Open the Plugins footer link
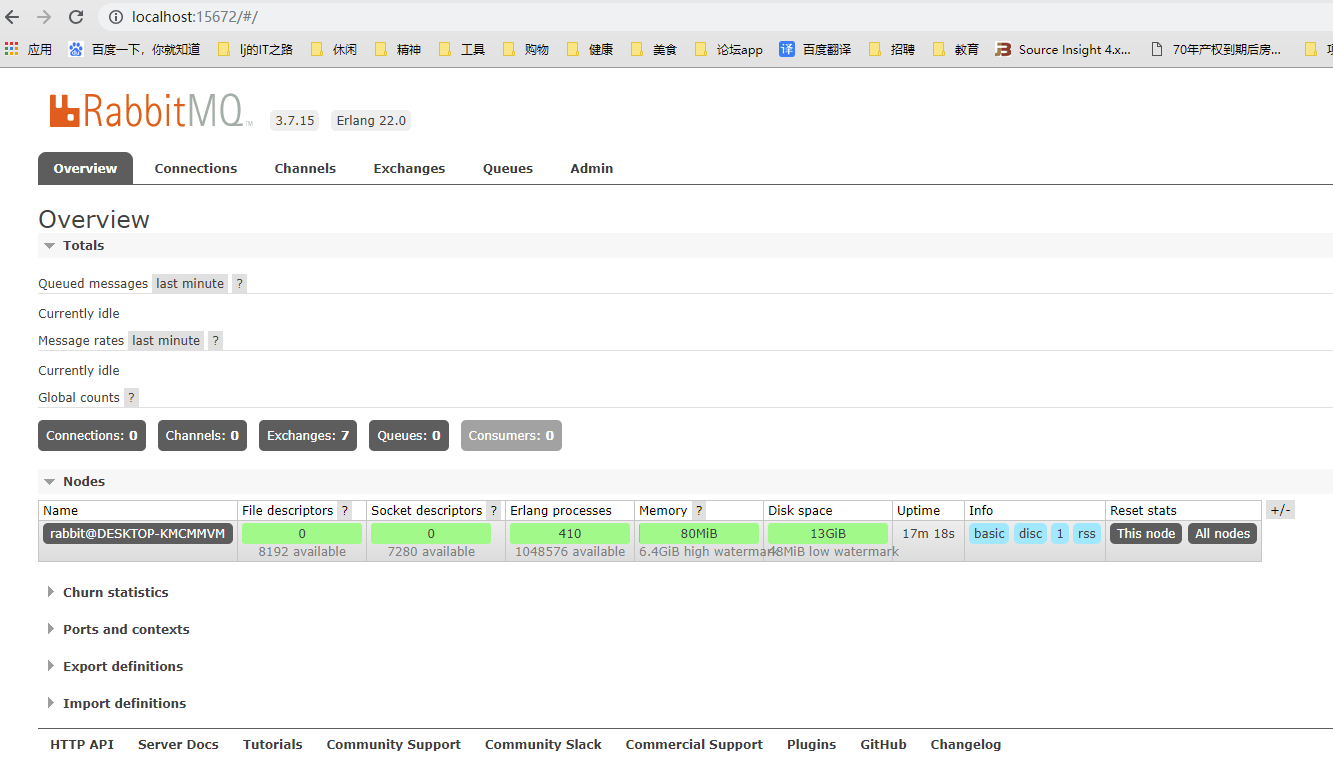Screen dimensions: 1333x768 pos(811,745)
